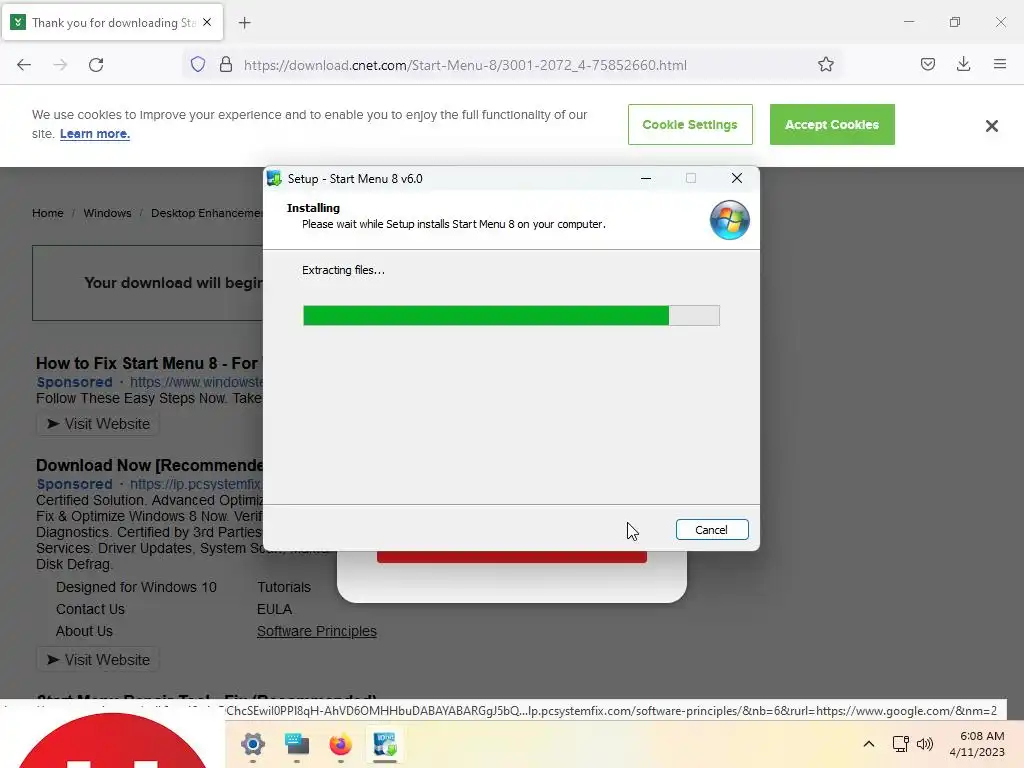Close the Setup - Start Menu 8 dialog
The height and width of the screenshot is (768, 1024).
click(737, 178)
